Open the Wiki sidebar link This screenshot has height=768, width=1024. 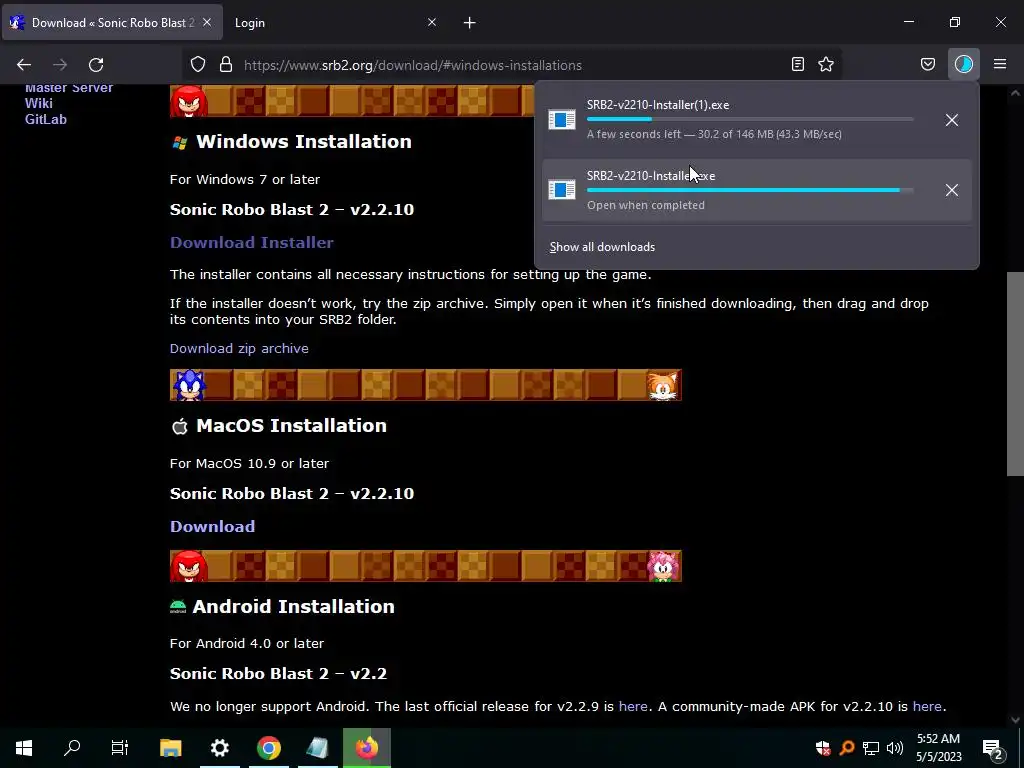coord(39,103)
